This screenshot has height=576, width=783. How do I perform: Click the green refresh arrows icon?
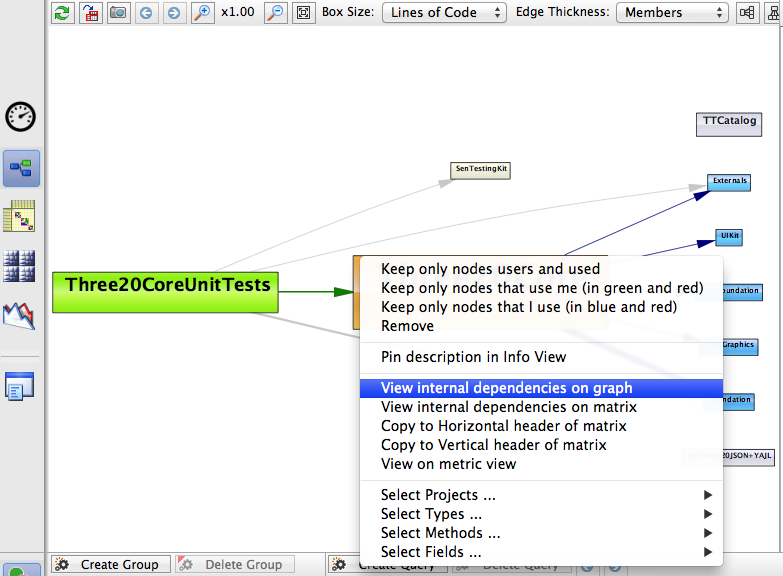tap(62, 12)
